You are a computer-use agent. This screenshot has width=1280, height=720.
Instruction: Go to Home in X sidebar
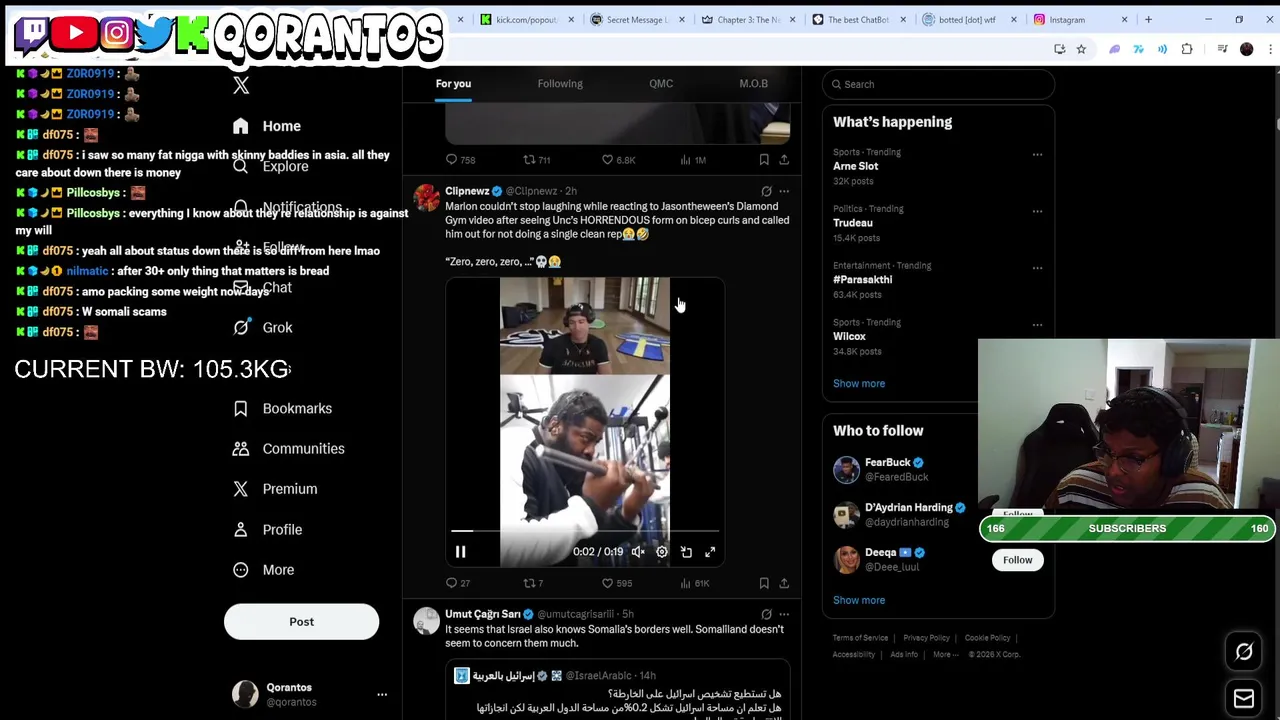click(267, 126)
